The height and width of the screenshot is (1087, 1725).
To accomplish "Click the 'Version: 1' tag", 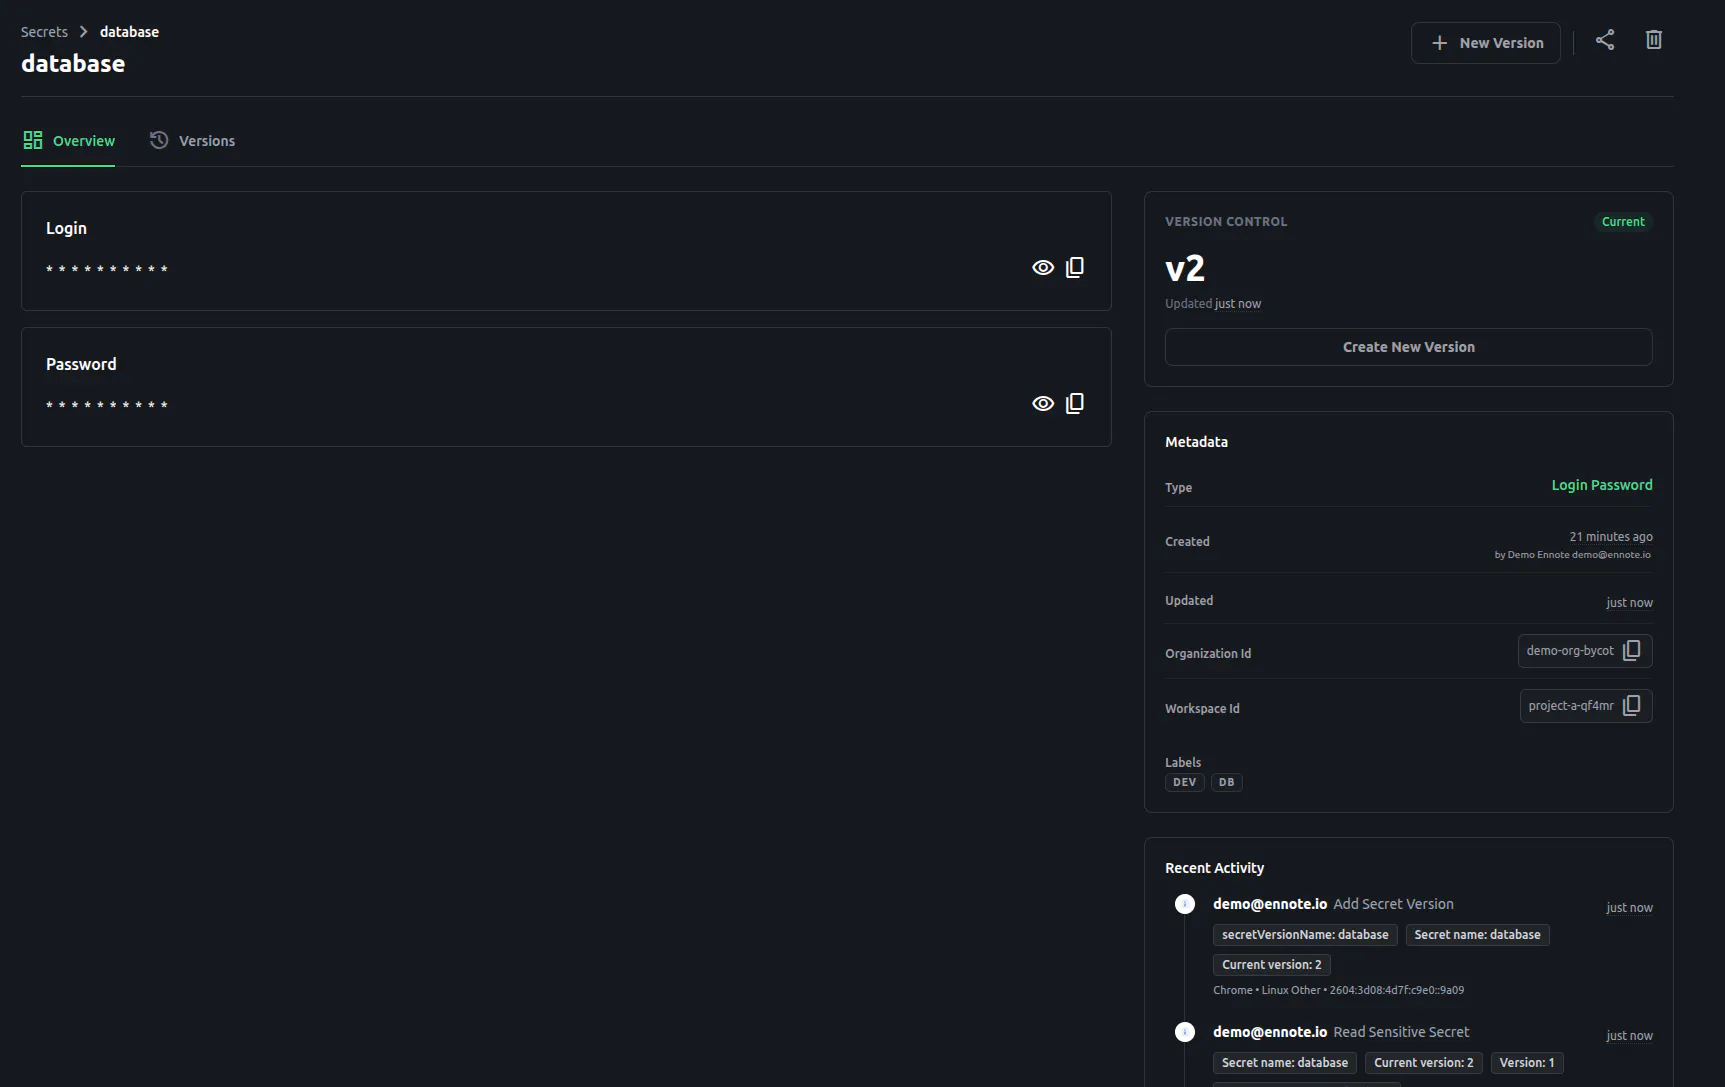I will point(1527,1063).
